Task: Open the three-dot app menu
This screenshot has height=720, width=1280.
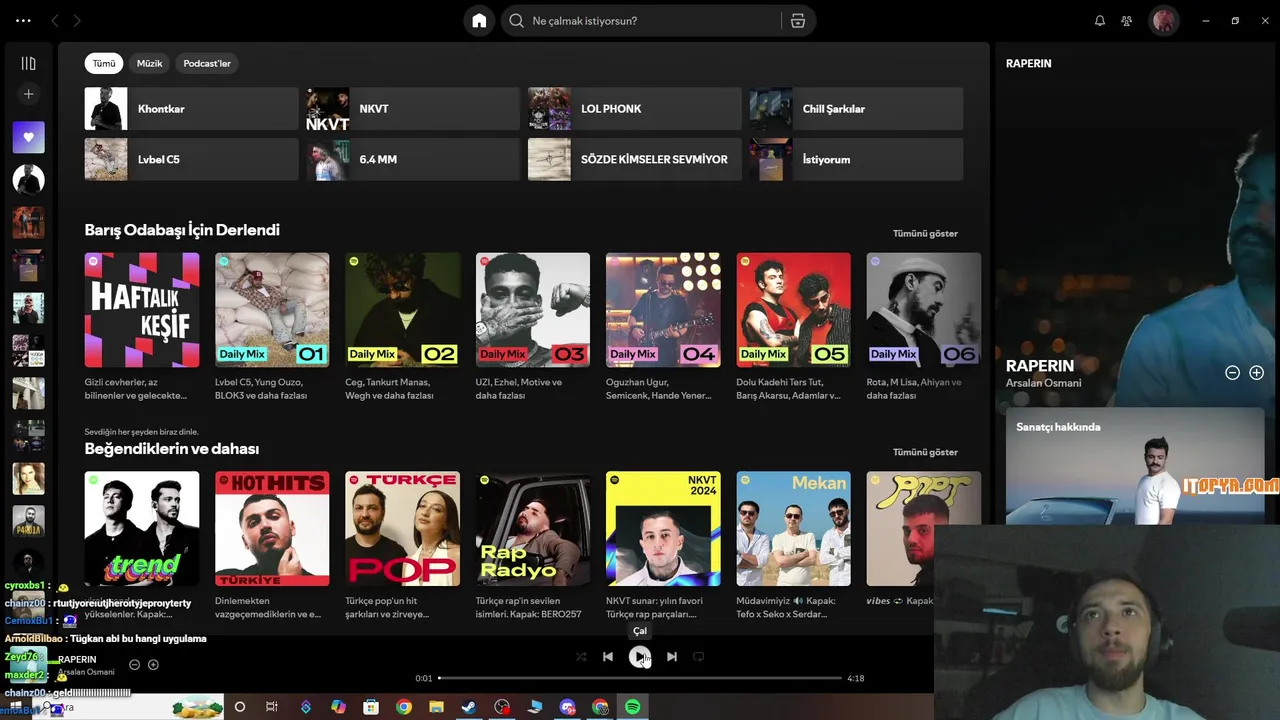Action: point(23,21)
